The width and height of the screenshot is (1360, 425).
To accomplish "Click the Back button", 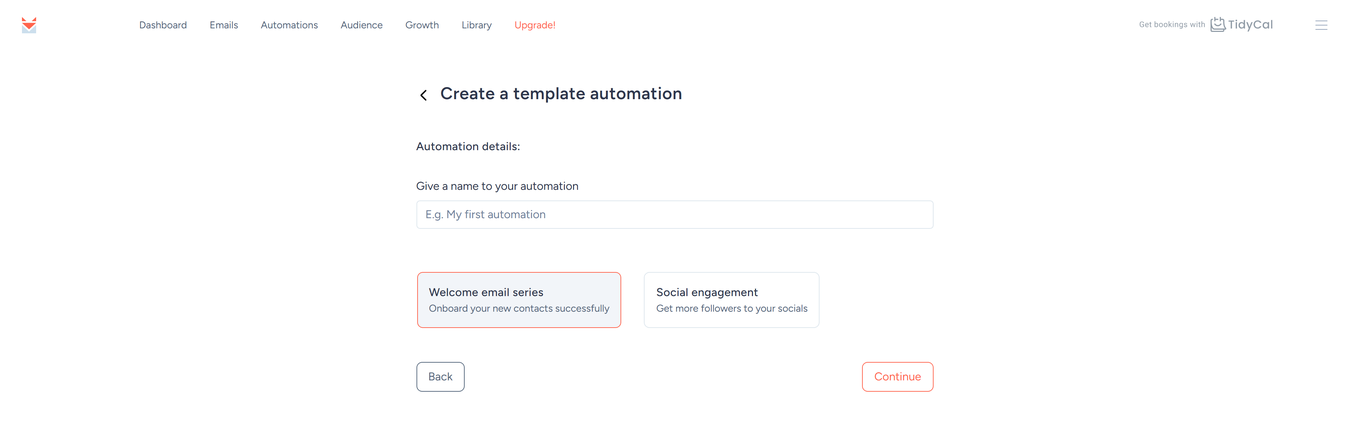I will click(x=440, y=377).
